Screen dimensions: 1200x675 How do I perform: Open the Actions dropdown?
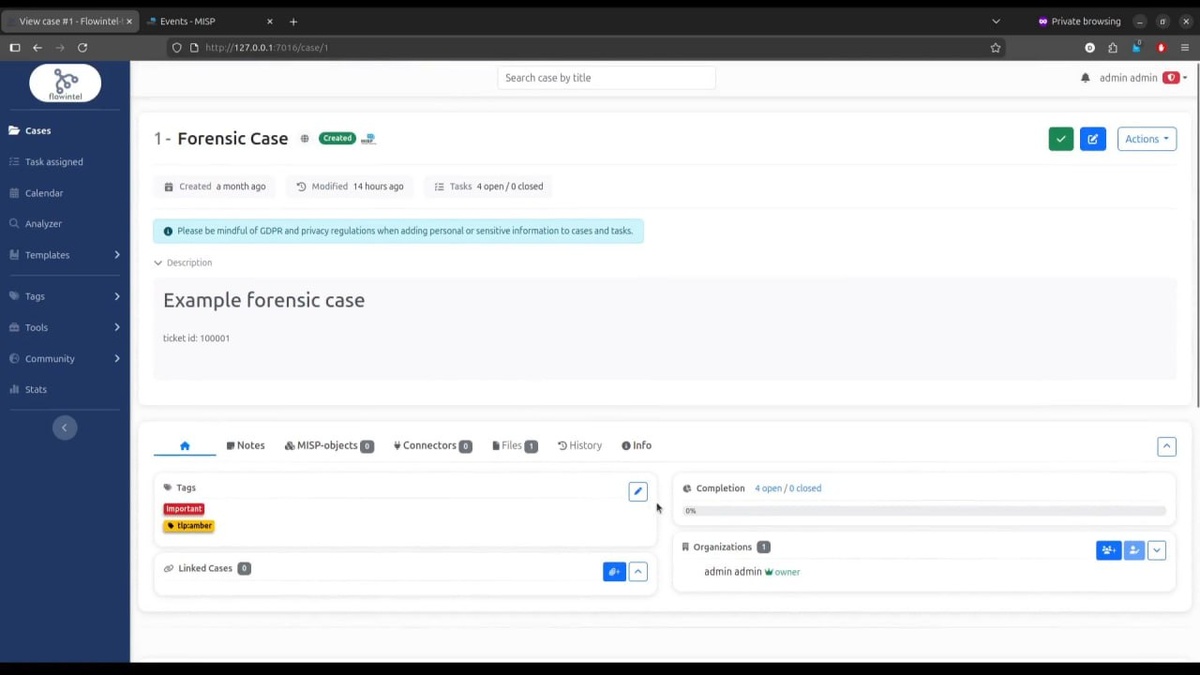pos(1146,139)
